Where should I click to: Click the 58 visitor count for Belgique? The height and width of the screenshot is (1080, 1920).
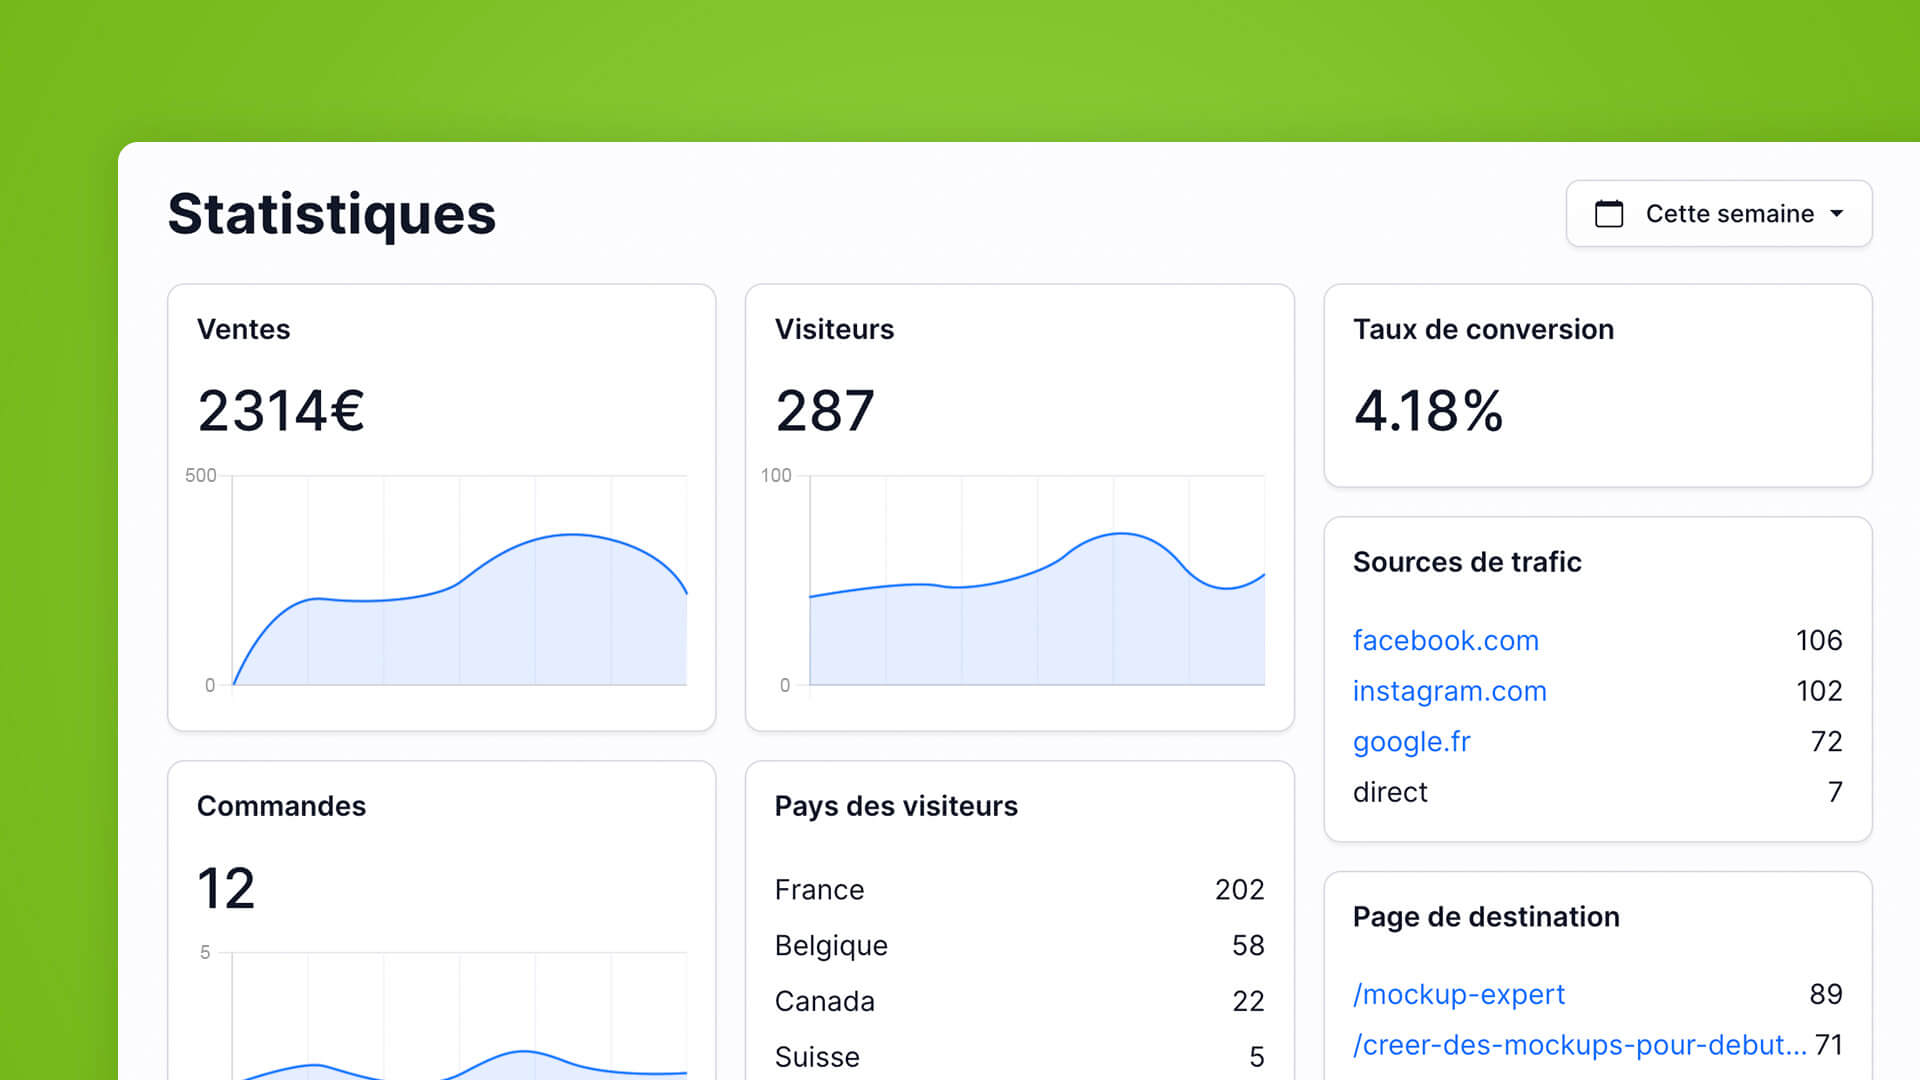[x=1249, y=946]
